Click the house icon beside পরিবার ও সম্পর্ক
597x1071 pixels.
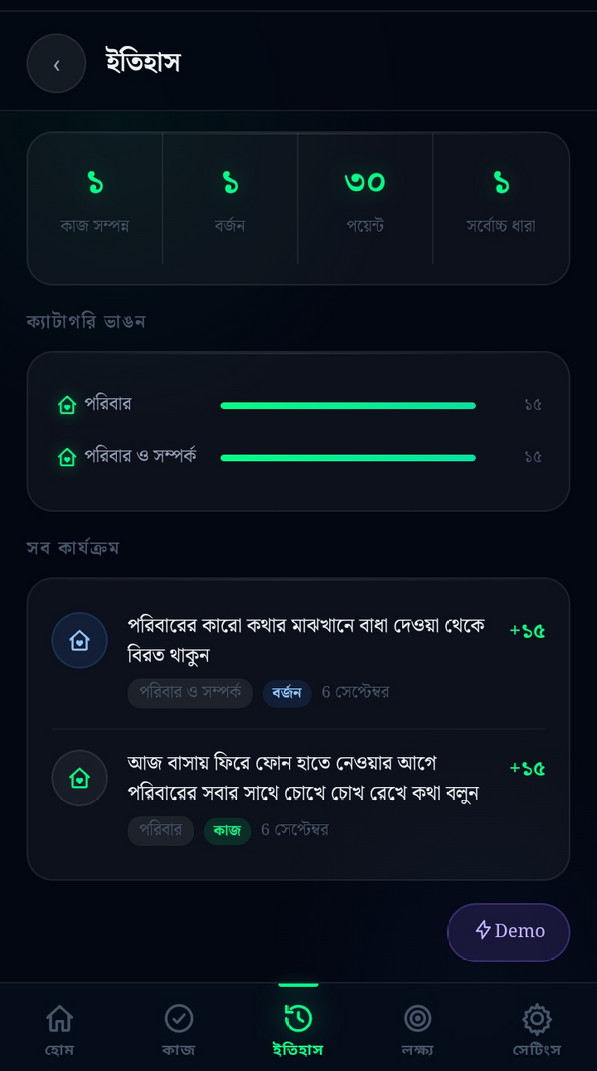click(66, 456)
